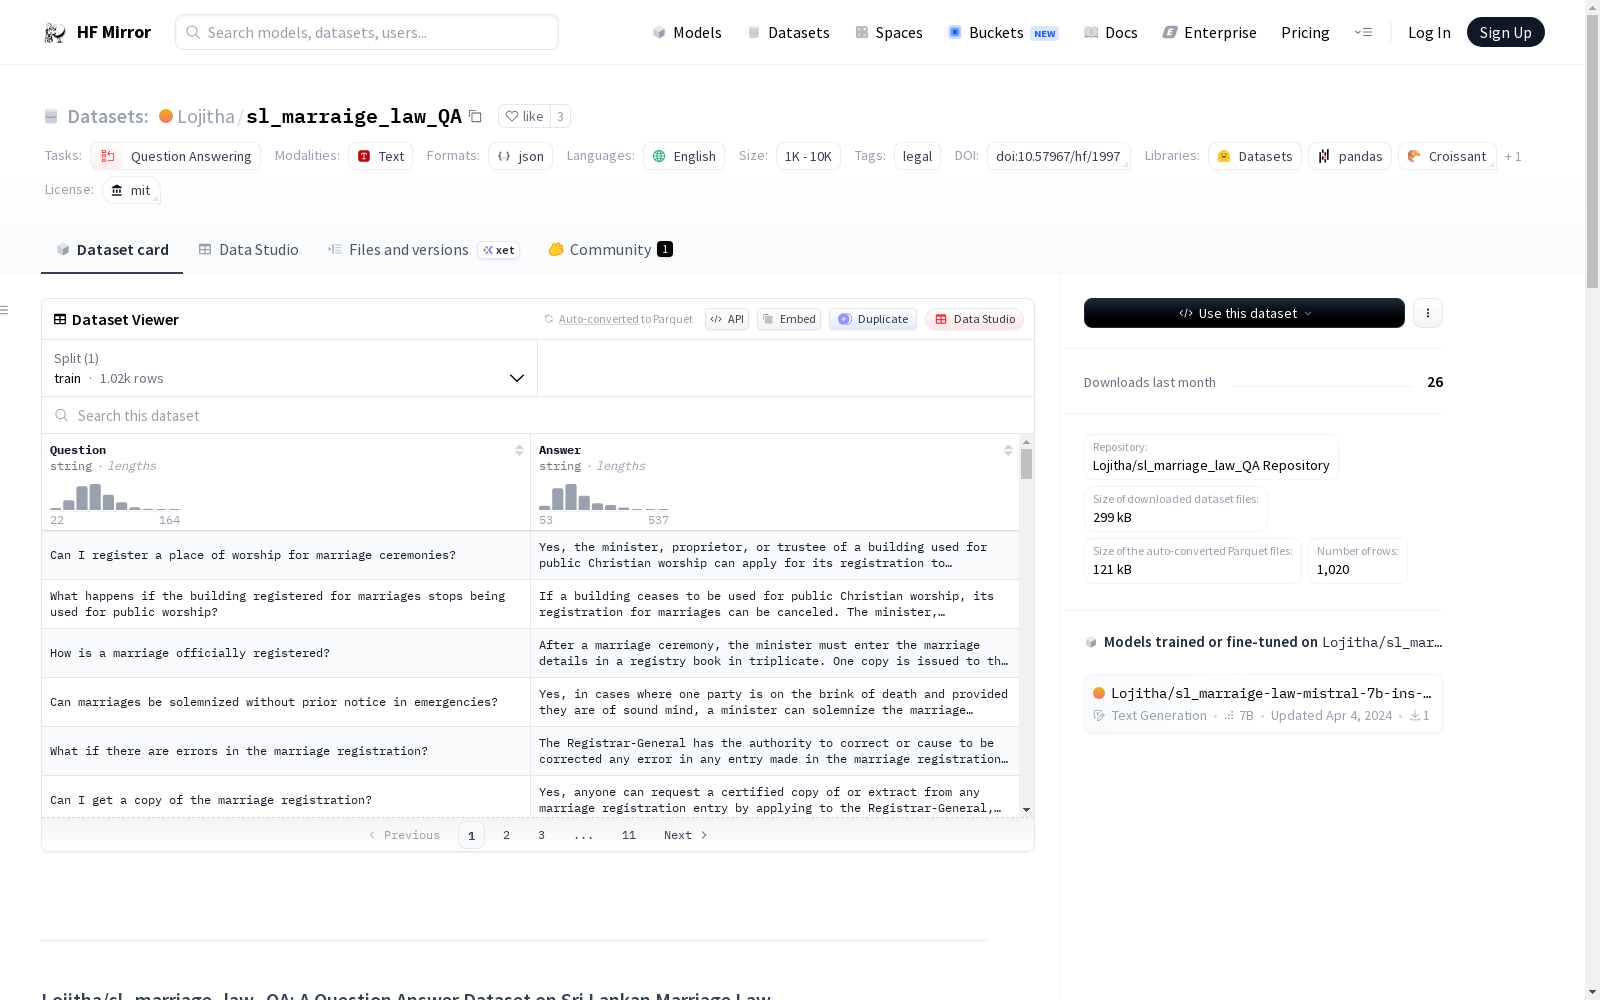Click the pandas library tag

tap(1350, 156)
